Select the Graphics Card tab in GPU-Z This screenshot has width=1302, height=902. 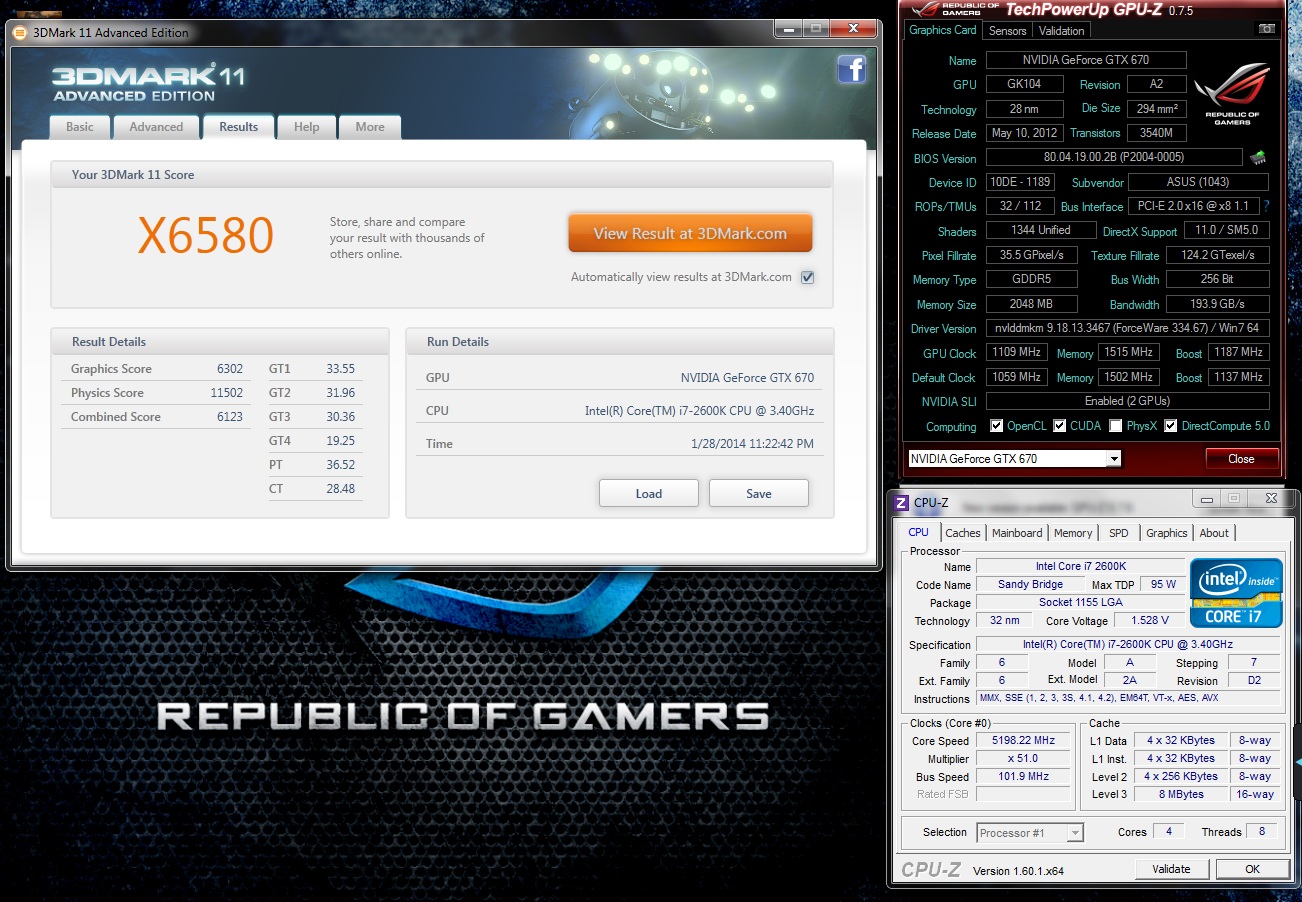[x=943, y=30]
